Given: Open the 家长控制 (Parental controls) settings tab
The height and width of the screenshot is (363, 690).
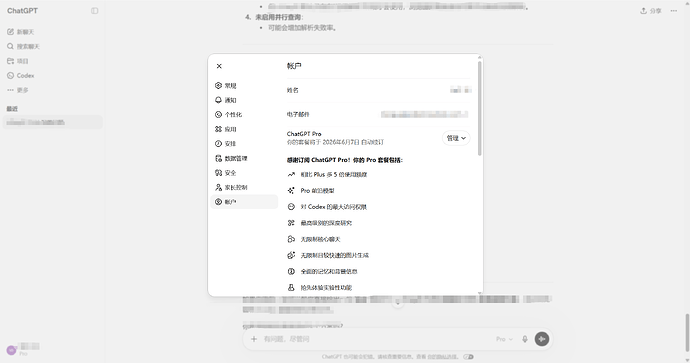Looking at the screenshot, I should 244,187.
